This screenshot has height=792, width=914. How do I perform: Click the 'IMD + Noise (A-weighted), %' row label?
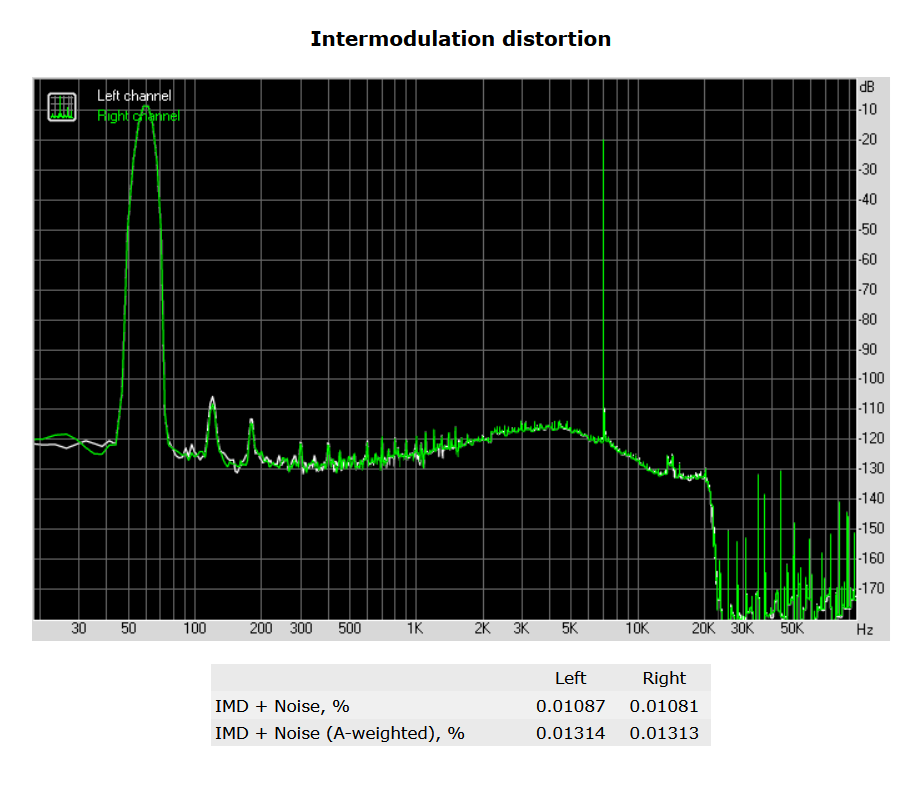[x=340, y=733]
